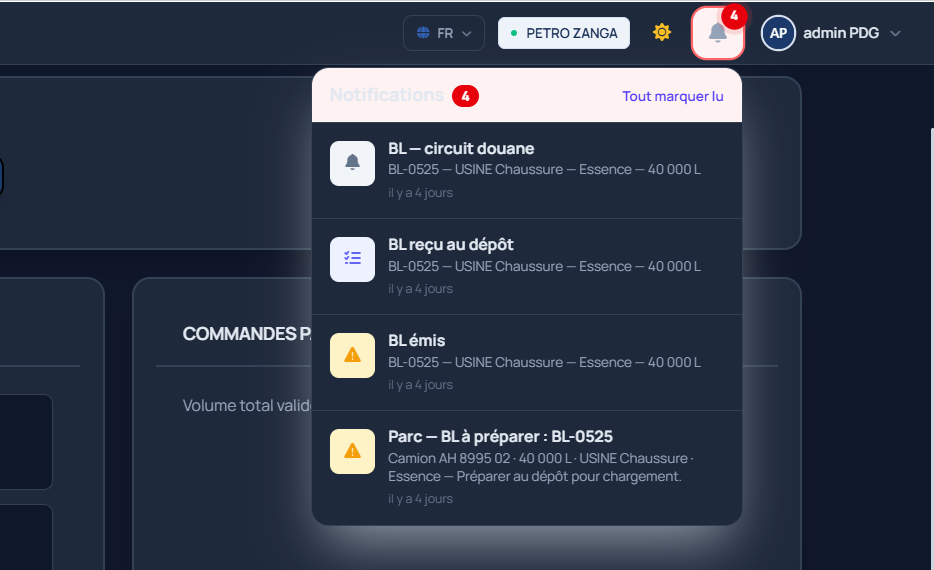Click the Notifications panel title
The image size is (934, 570).
[387, 95]
